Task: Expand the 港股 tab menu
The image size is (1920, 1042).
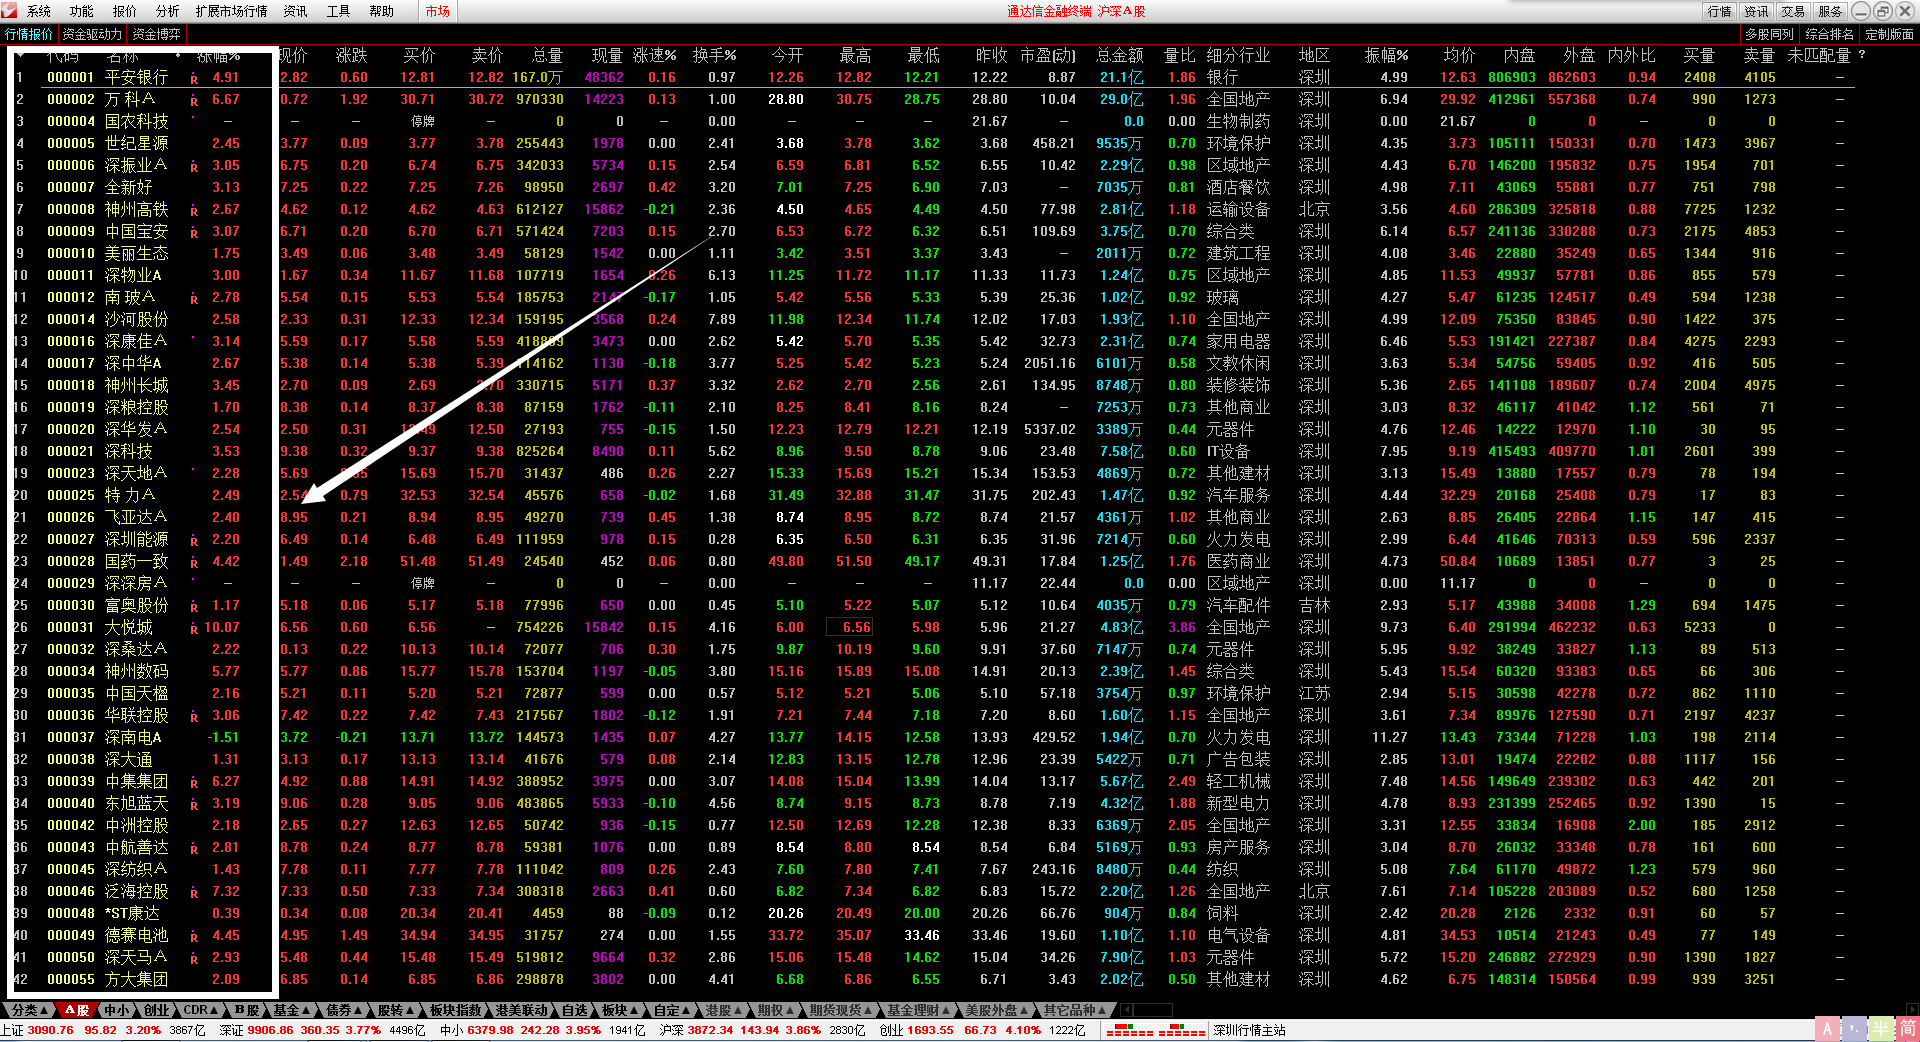Action: pyautogui.click(x=725, y=1010)
